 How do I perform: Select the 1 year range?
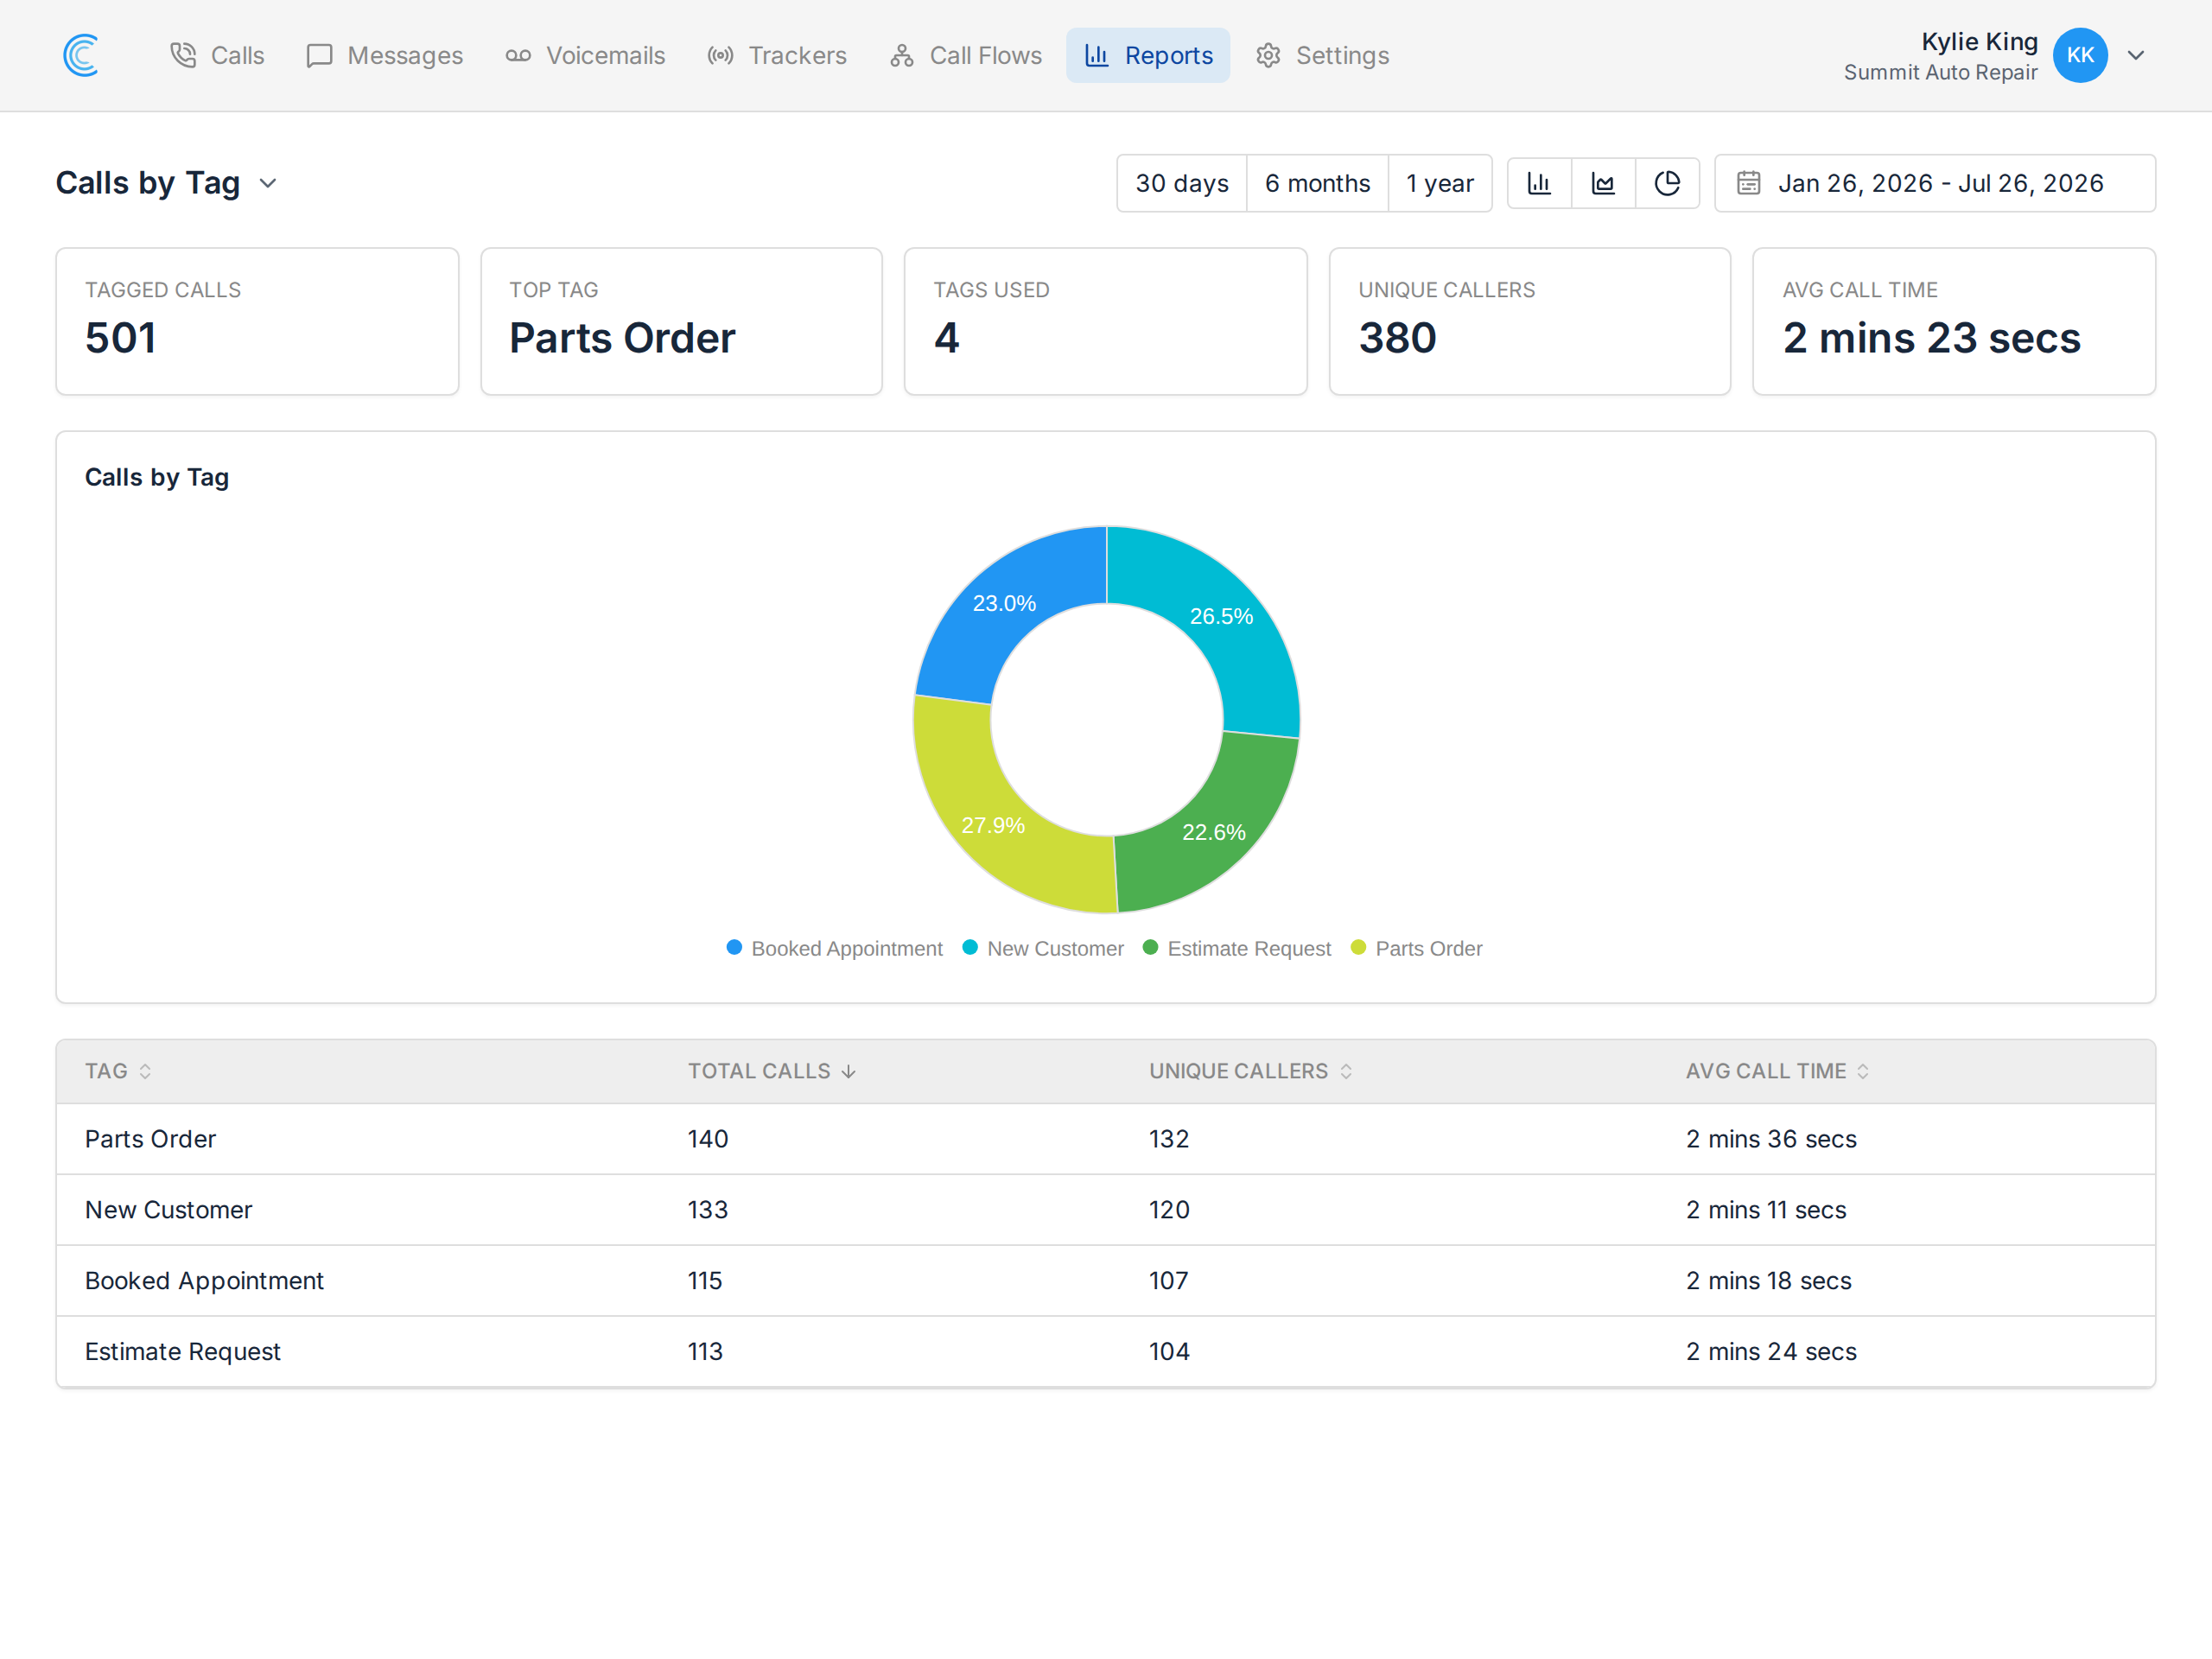pos(1439,183)
